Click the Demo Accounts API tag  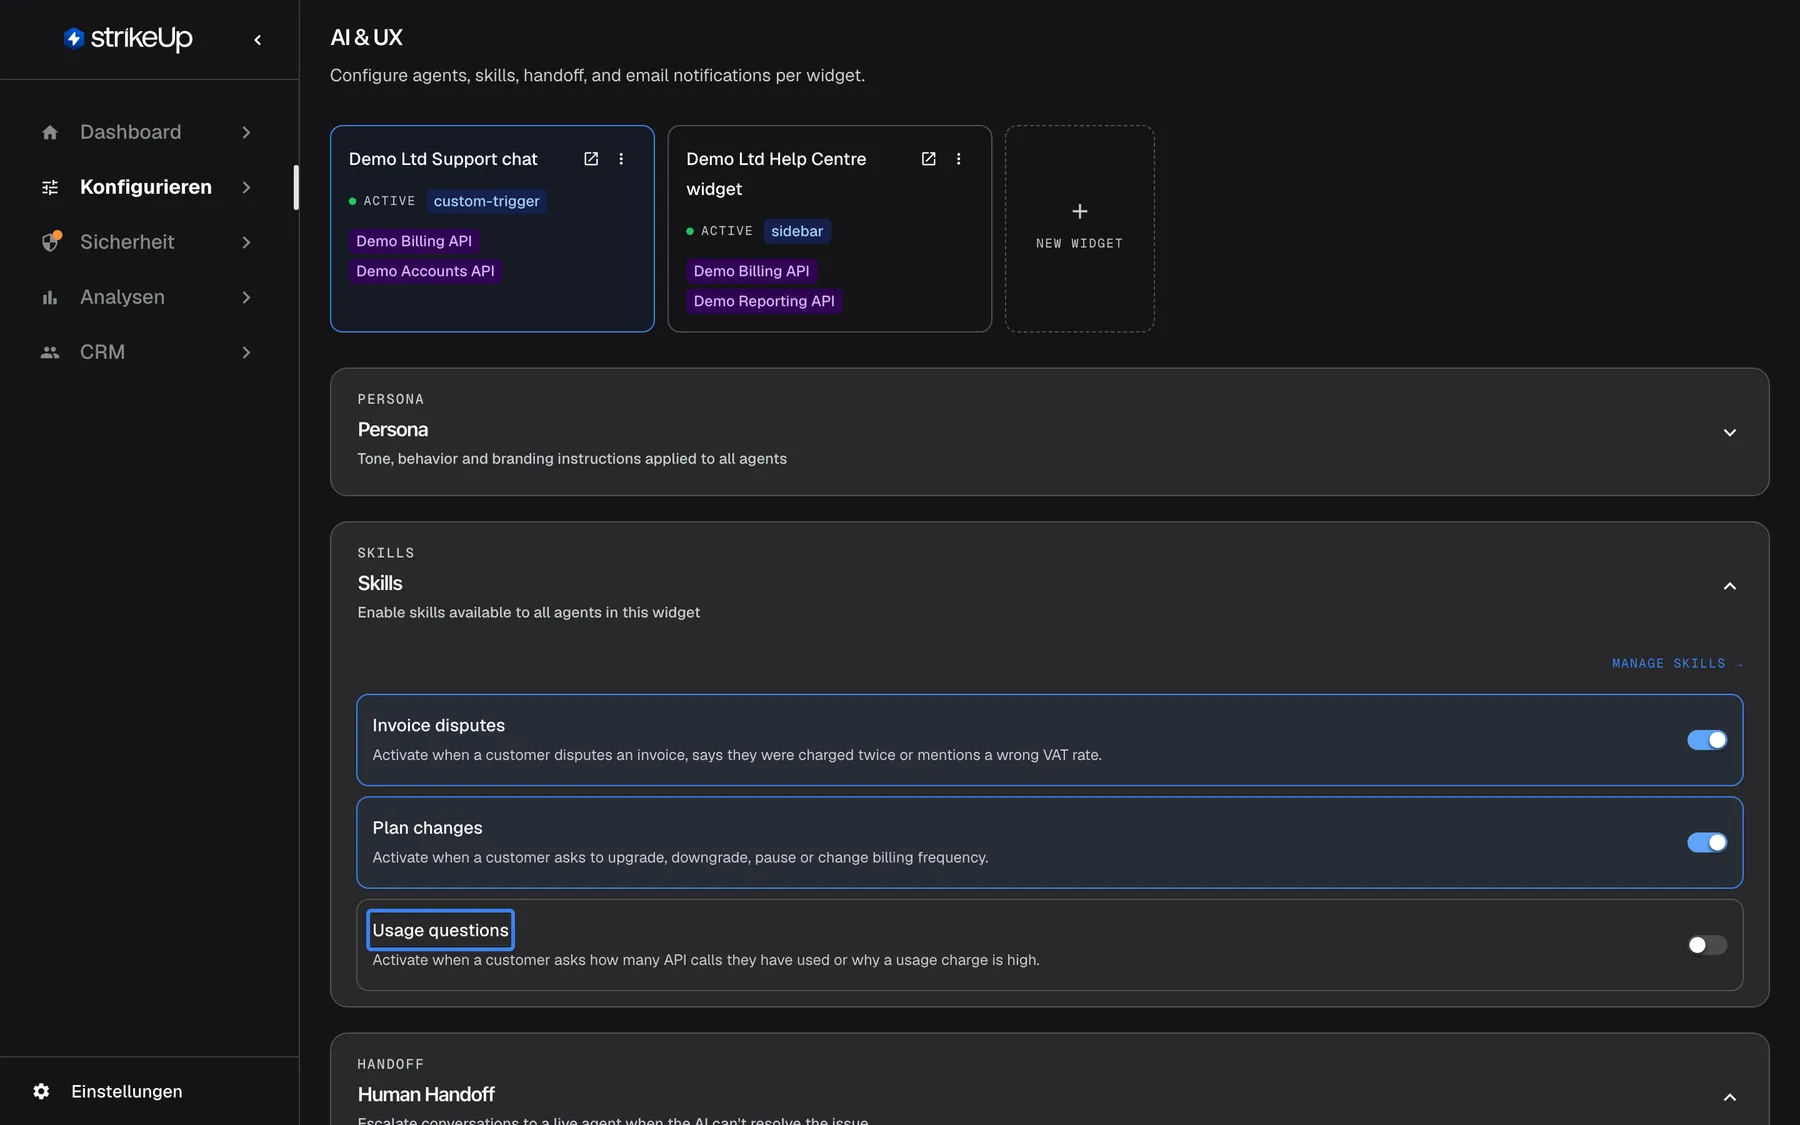[x=425, y=271]
